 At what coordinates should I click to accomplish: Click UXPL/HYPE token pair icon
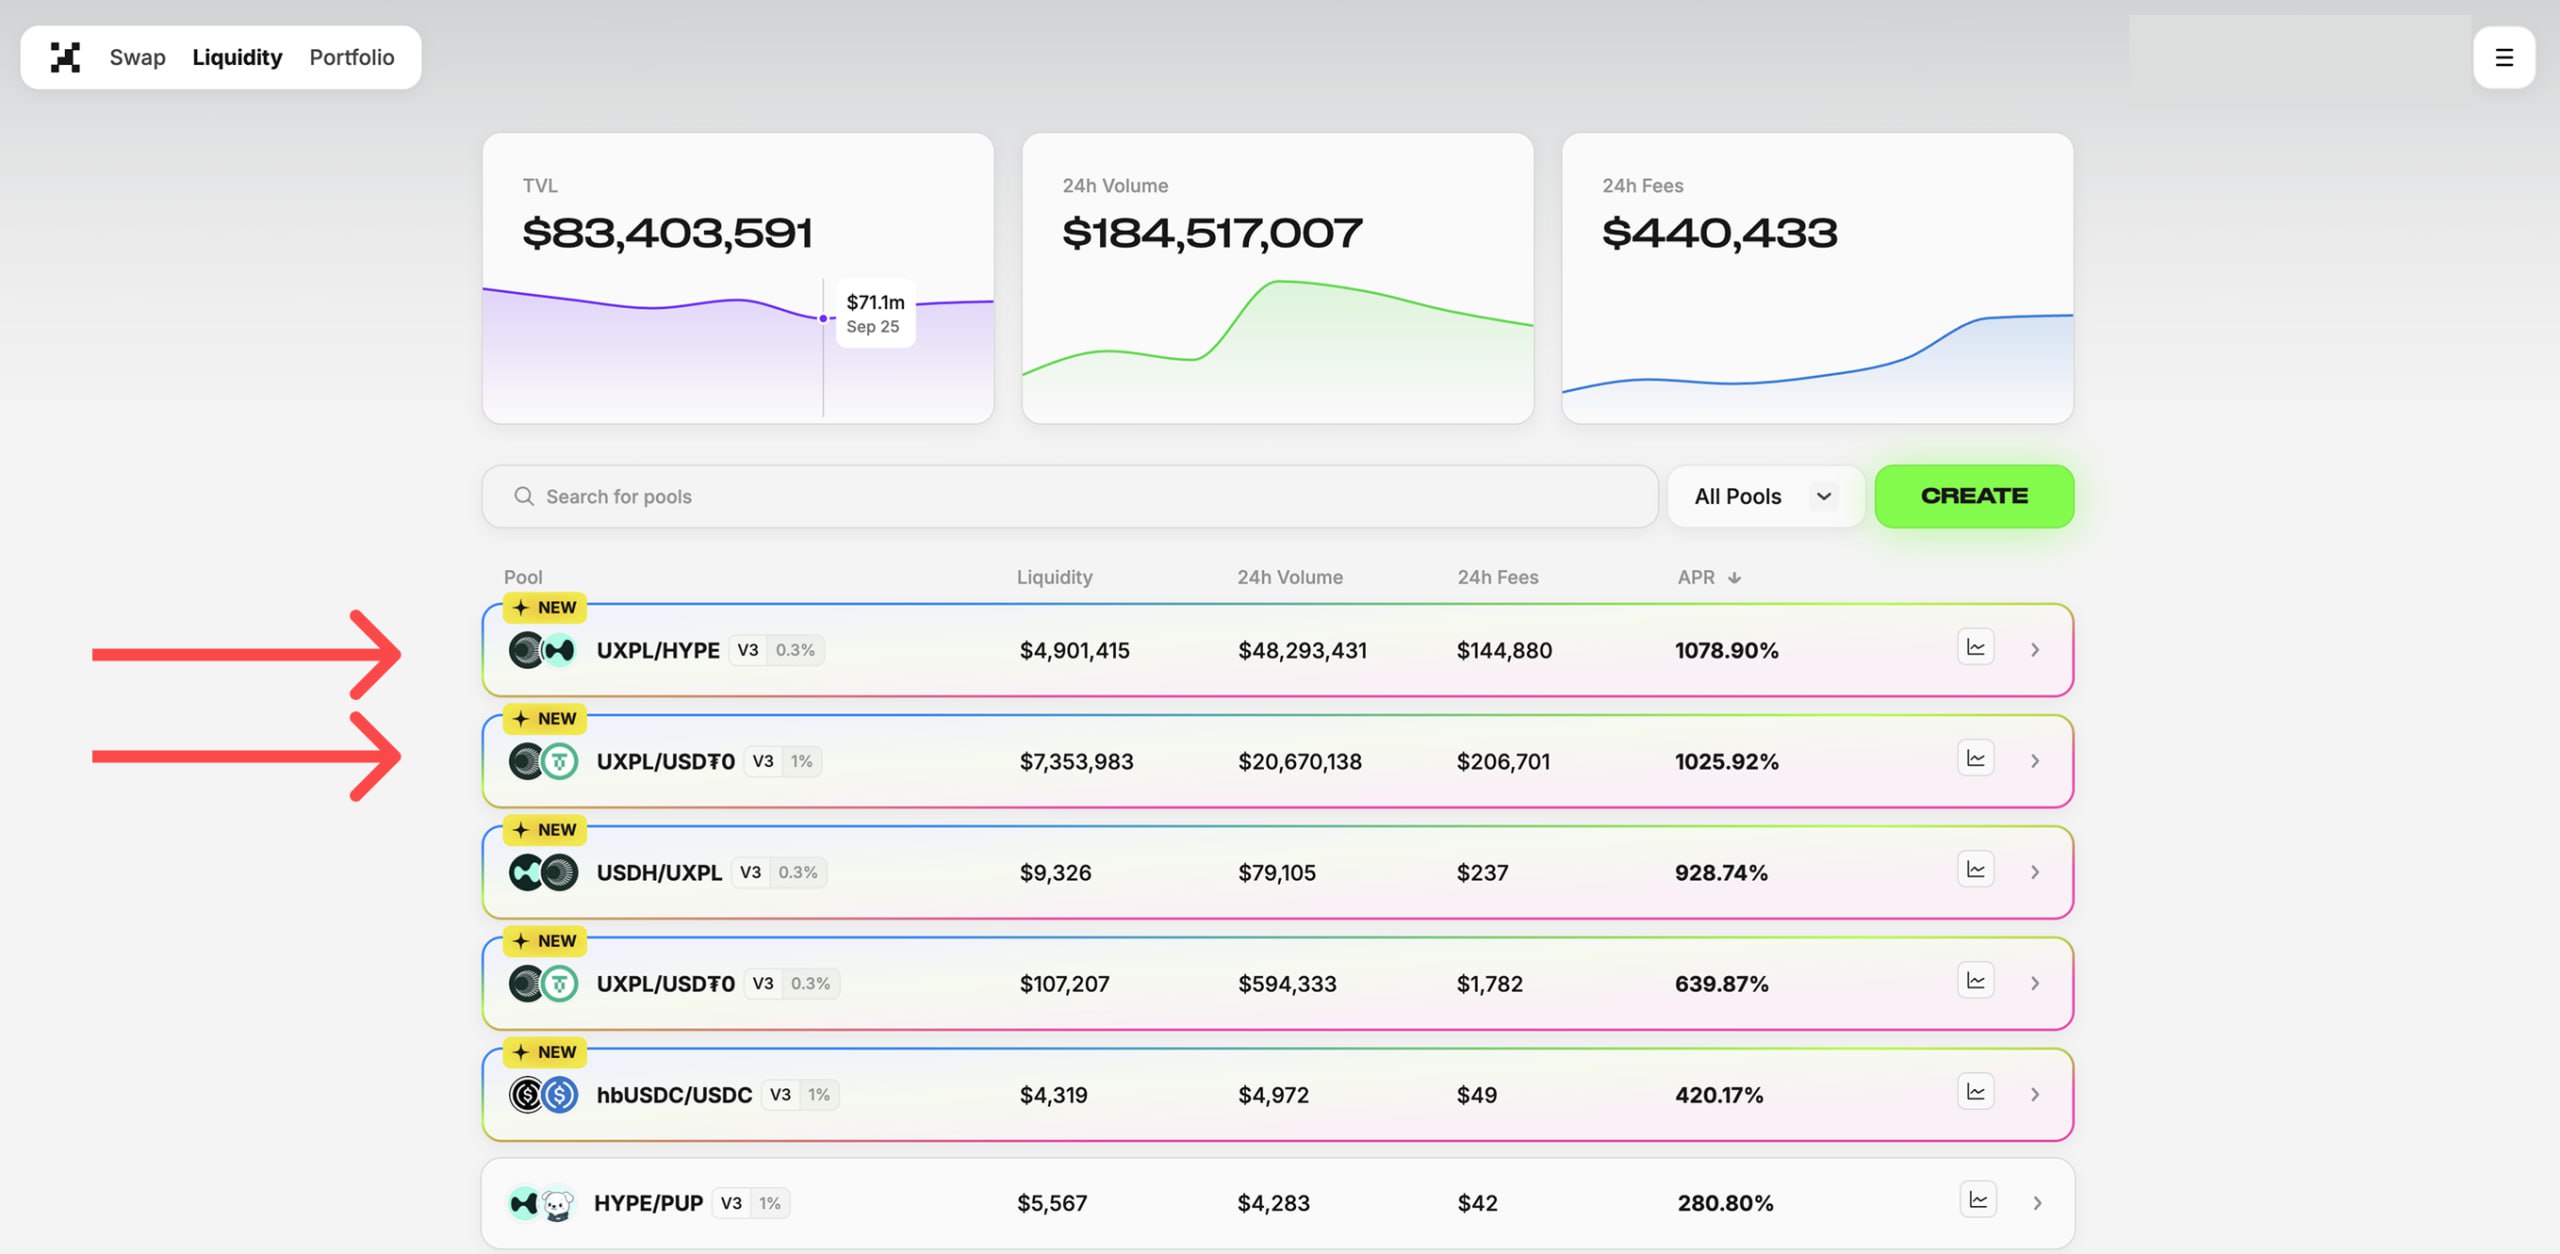tap(543, 650)
